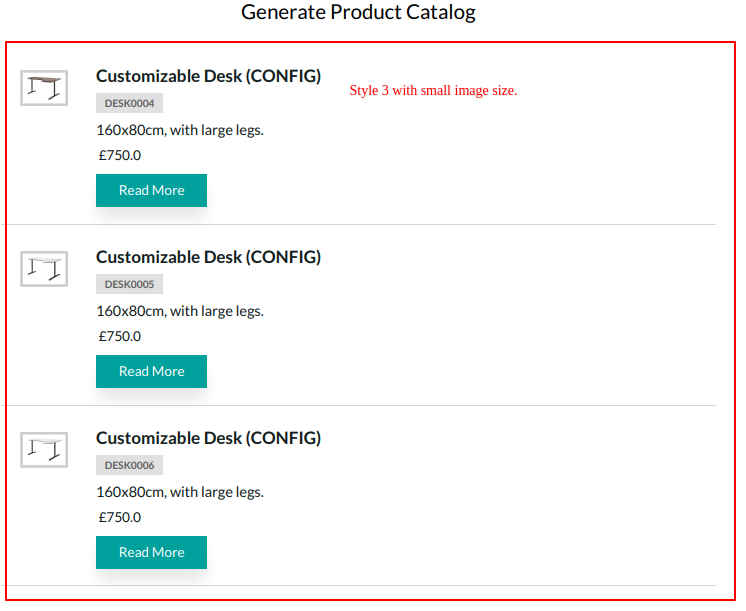The image size is (746, 611).
Task: Click Read More for product DESK0006
Action: click(x=151, y=552)
